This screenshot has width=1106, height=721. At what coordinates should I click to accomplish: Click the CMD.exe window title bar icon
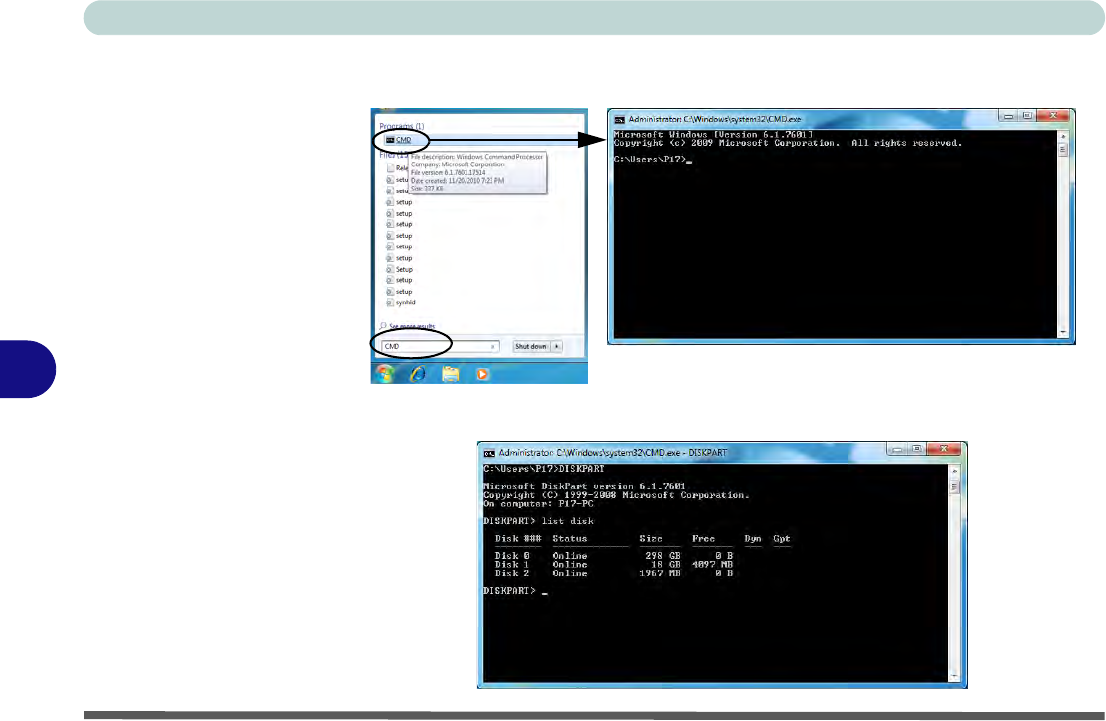tap(619, 117)
